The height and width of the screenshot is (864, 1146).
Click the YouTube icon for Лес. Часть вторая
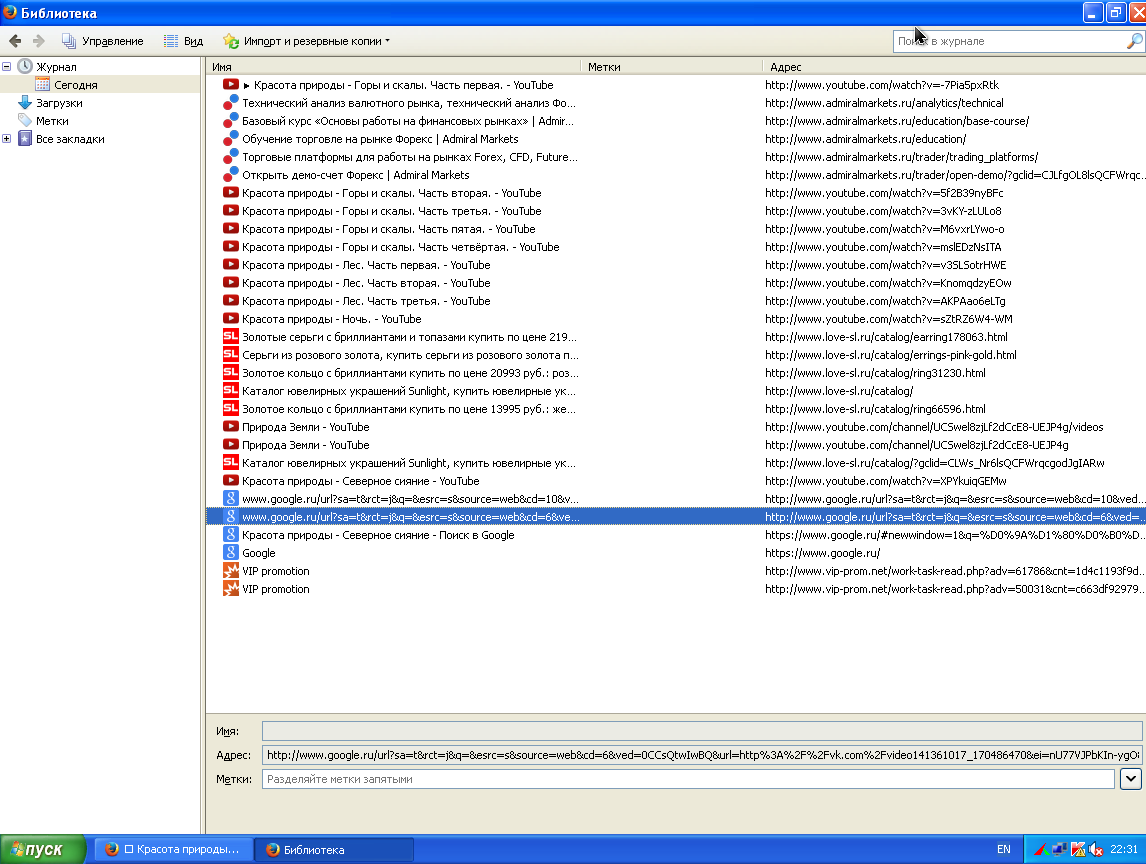tap(231, 283)
